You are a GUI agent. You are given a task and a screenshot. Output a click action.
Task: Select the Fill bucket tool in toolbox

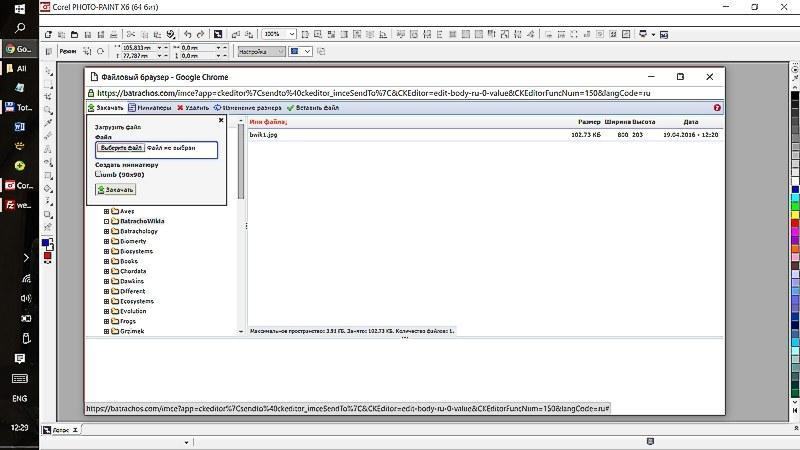(x=48, y=188)
